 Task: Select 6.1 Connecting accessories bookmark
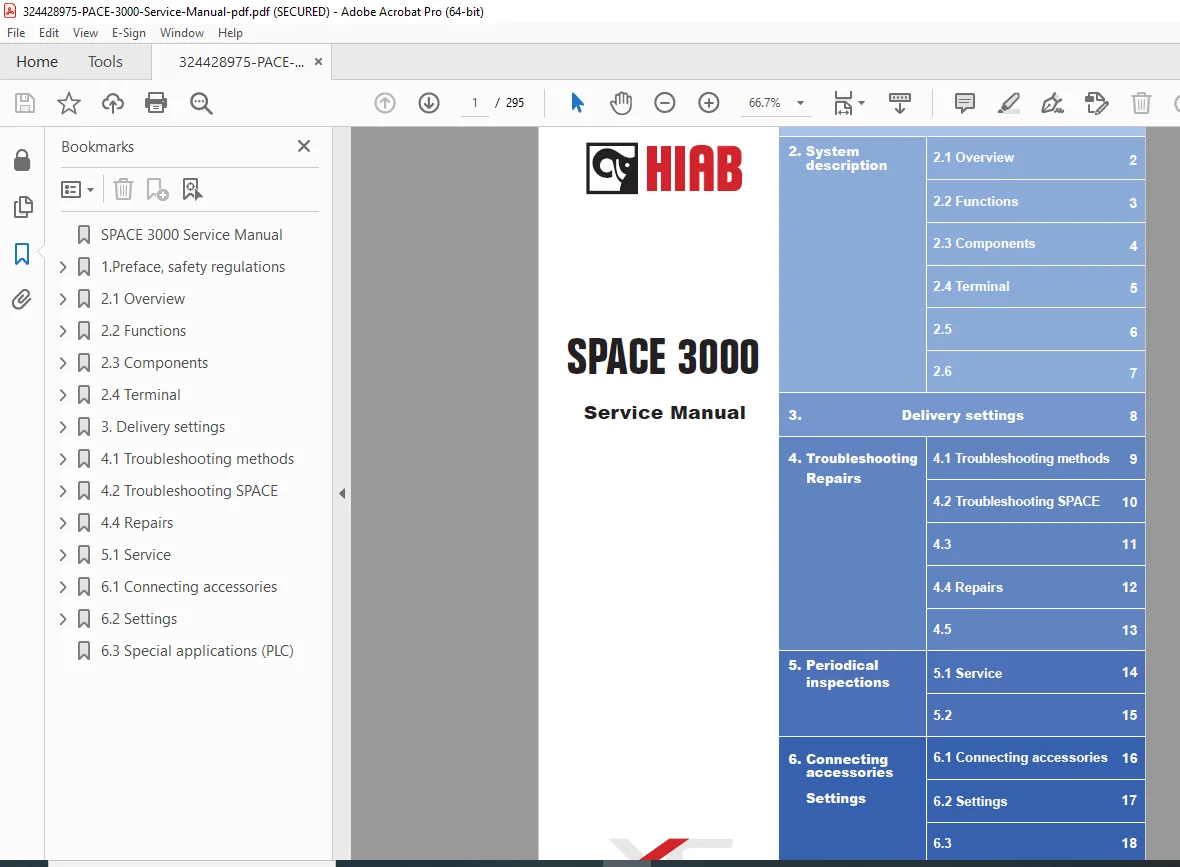point(189,587)
